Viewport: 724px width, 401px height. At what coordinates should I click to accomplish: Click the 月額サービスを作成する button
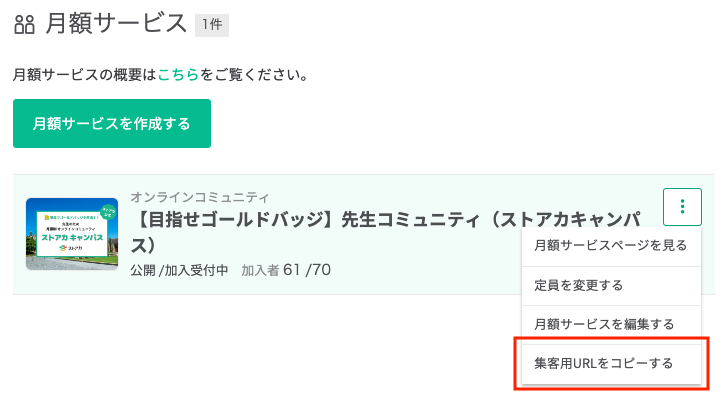point(112,123)
